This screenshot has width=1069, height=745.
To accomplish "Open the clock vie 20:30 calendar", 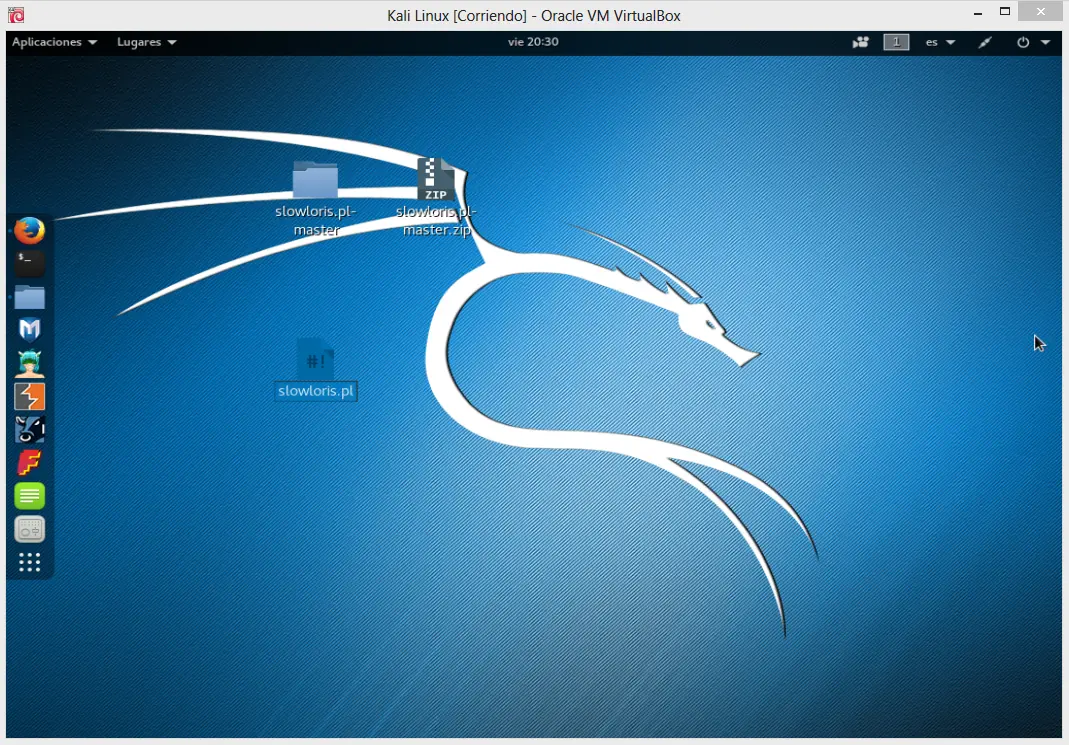I will [533, 42].
